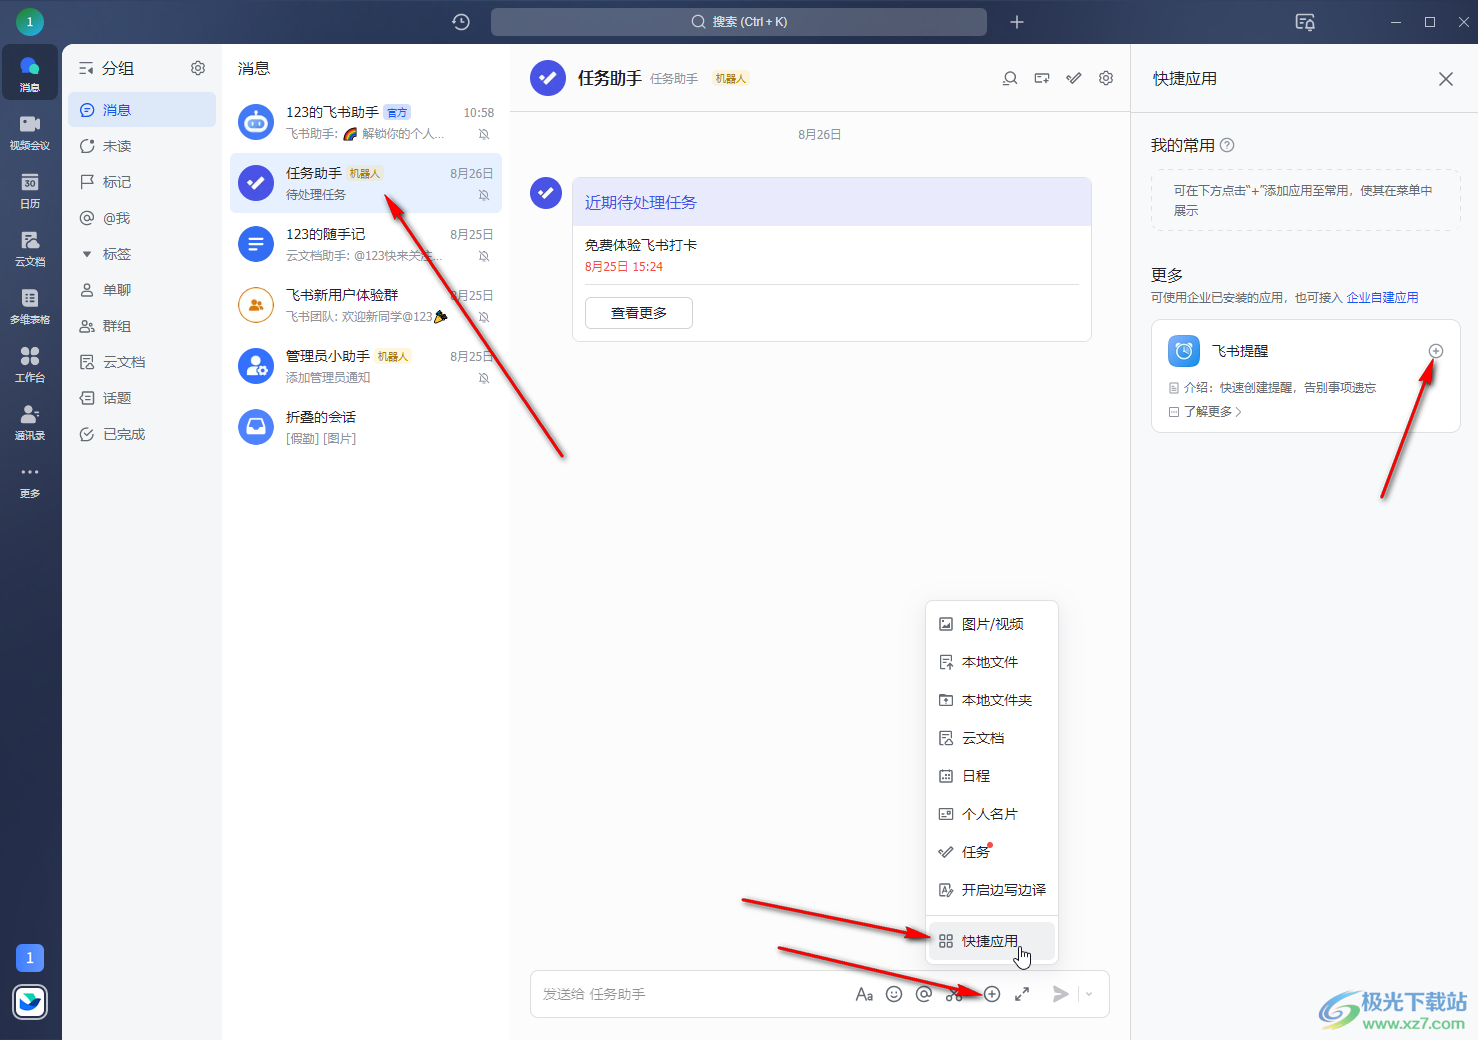Open Multi-dimensional Table (多维表格) sidebar icon
The image size is (1478, 1040).
click(x=30, y=305)
